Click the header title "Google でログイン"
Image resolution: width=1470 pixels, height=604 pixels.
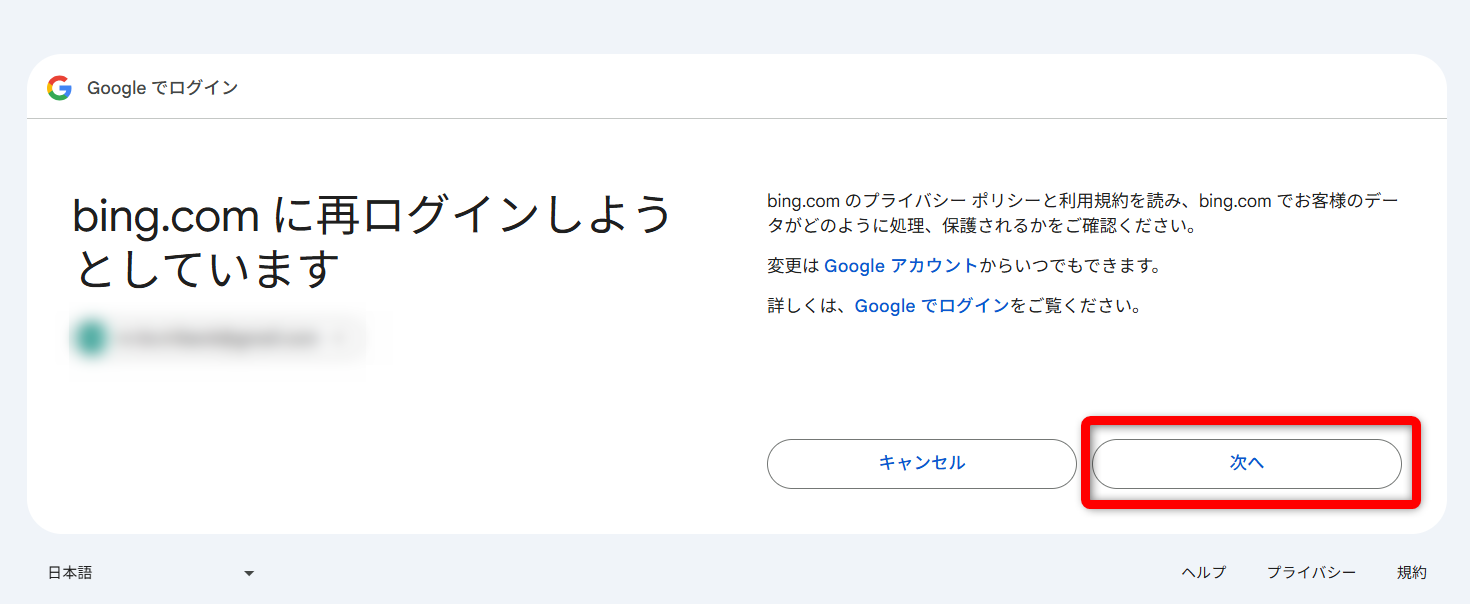pyautogui.click(x=162, y=88)
